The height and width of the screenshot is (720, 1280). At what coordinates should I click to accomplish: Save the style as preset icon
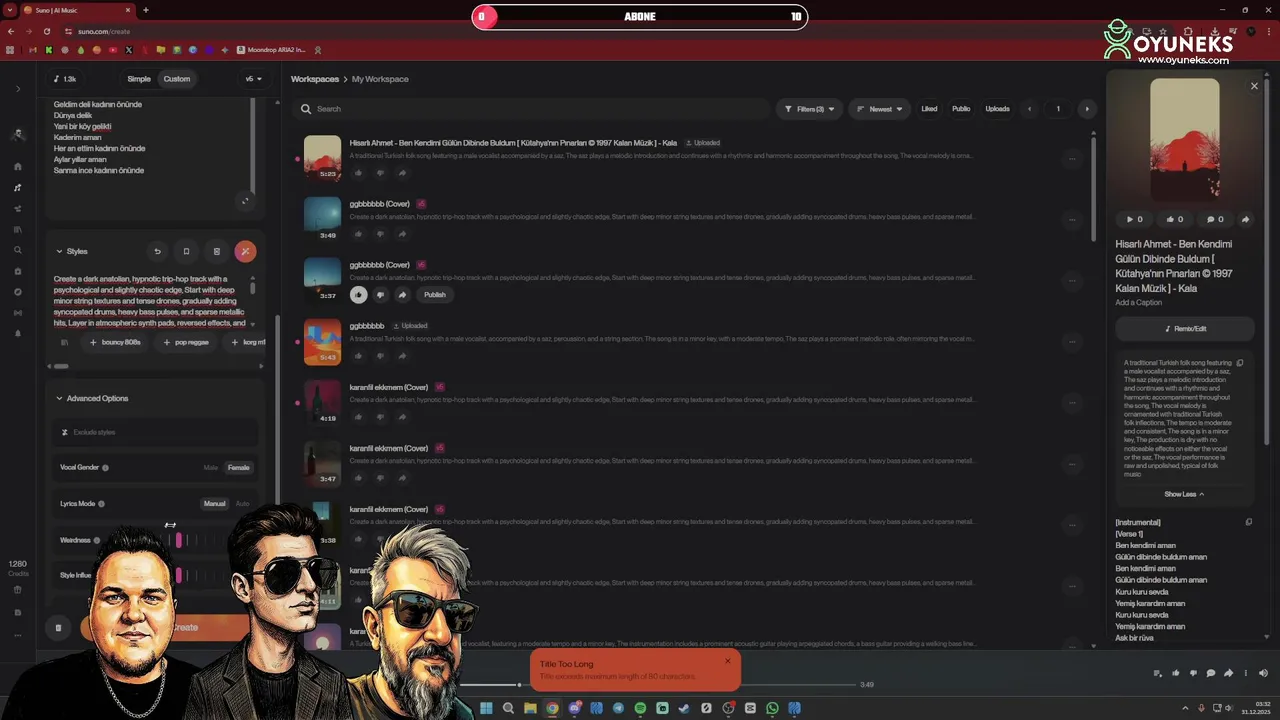pos(186,252)
